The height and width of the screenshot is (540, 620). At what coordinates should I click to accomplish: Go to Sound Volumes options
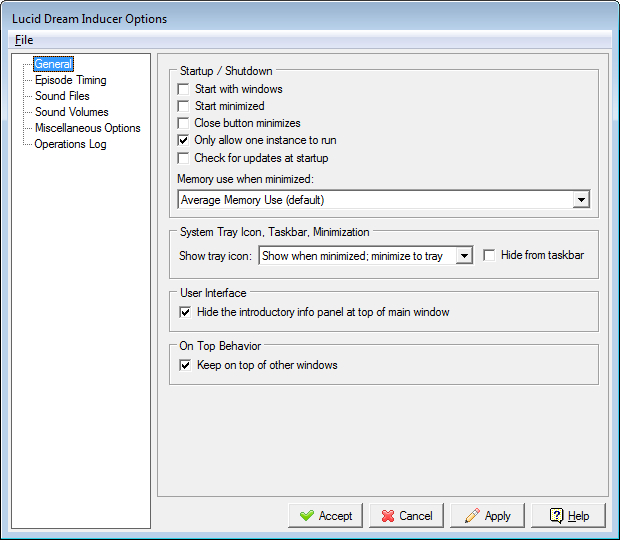[x=71, y=112]
